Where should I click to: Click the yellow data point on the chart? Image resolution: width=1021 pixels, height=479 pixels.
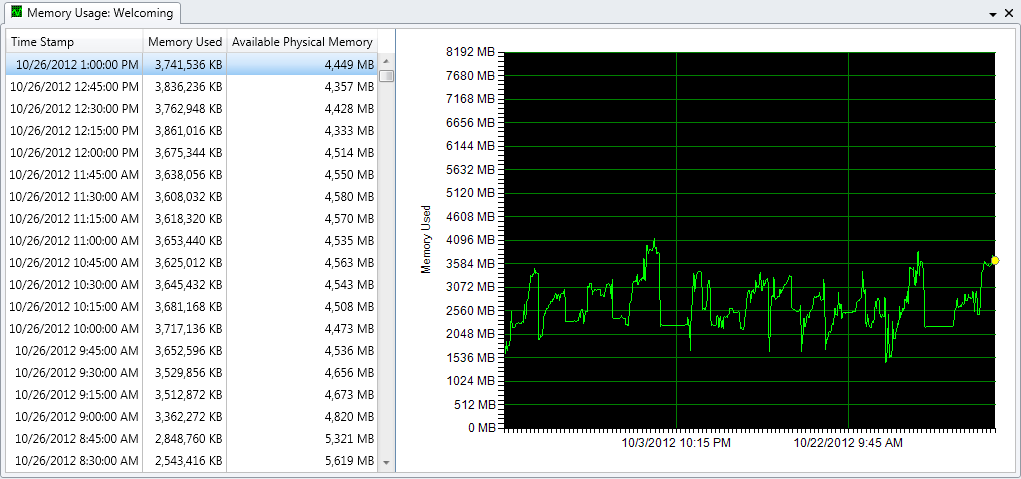pyautogui.click(x=994, y=260)
